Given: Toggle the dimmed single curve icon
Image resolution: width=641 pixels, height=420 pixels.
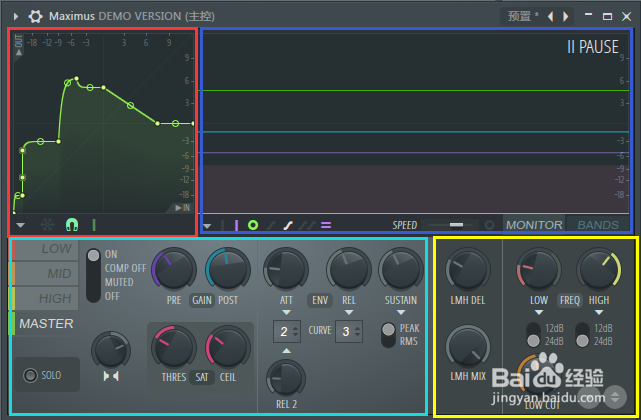Looking at the screenshot, I should [x=271, y=225].
